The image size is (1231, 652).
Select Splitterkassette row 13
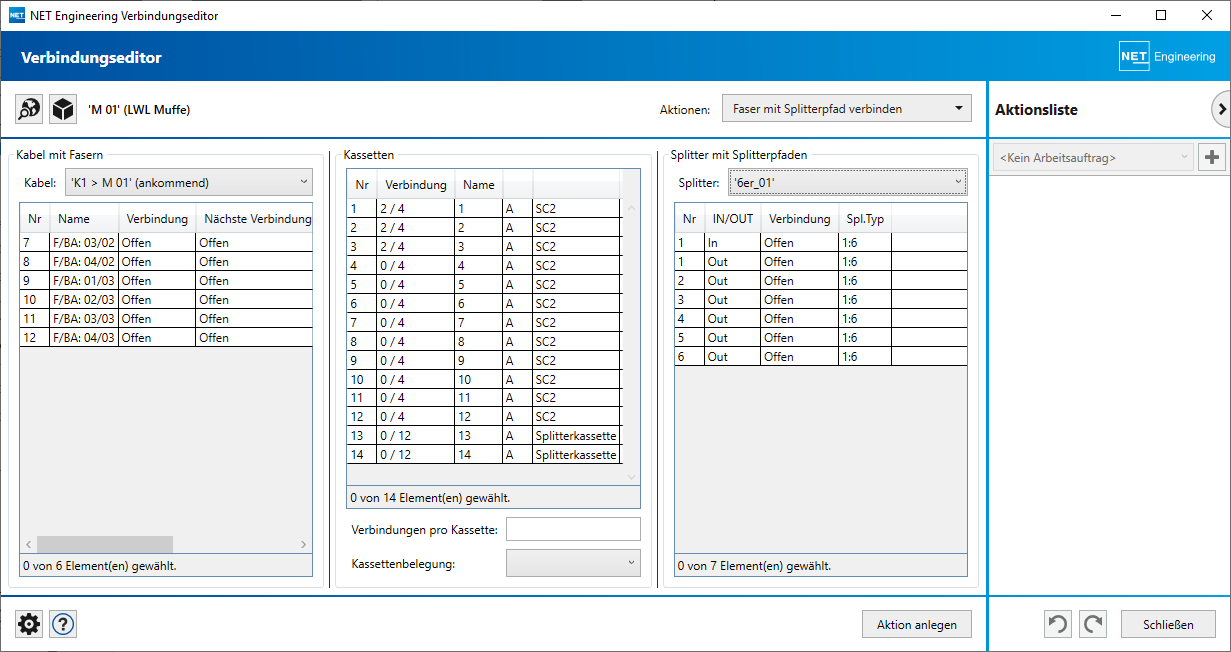(484, 435)
